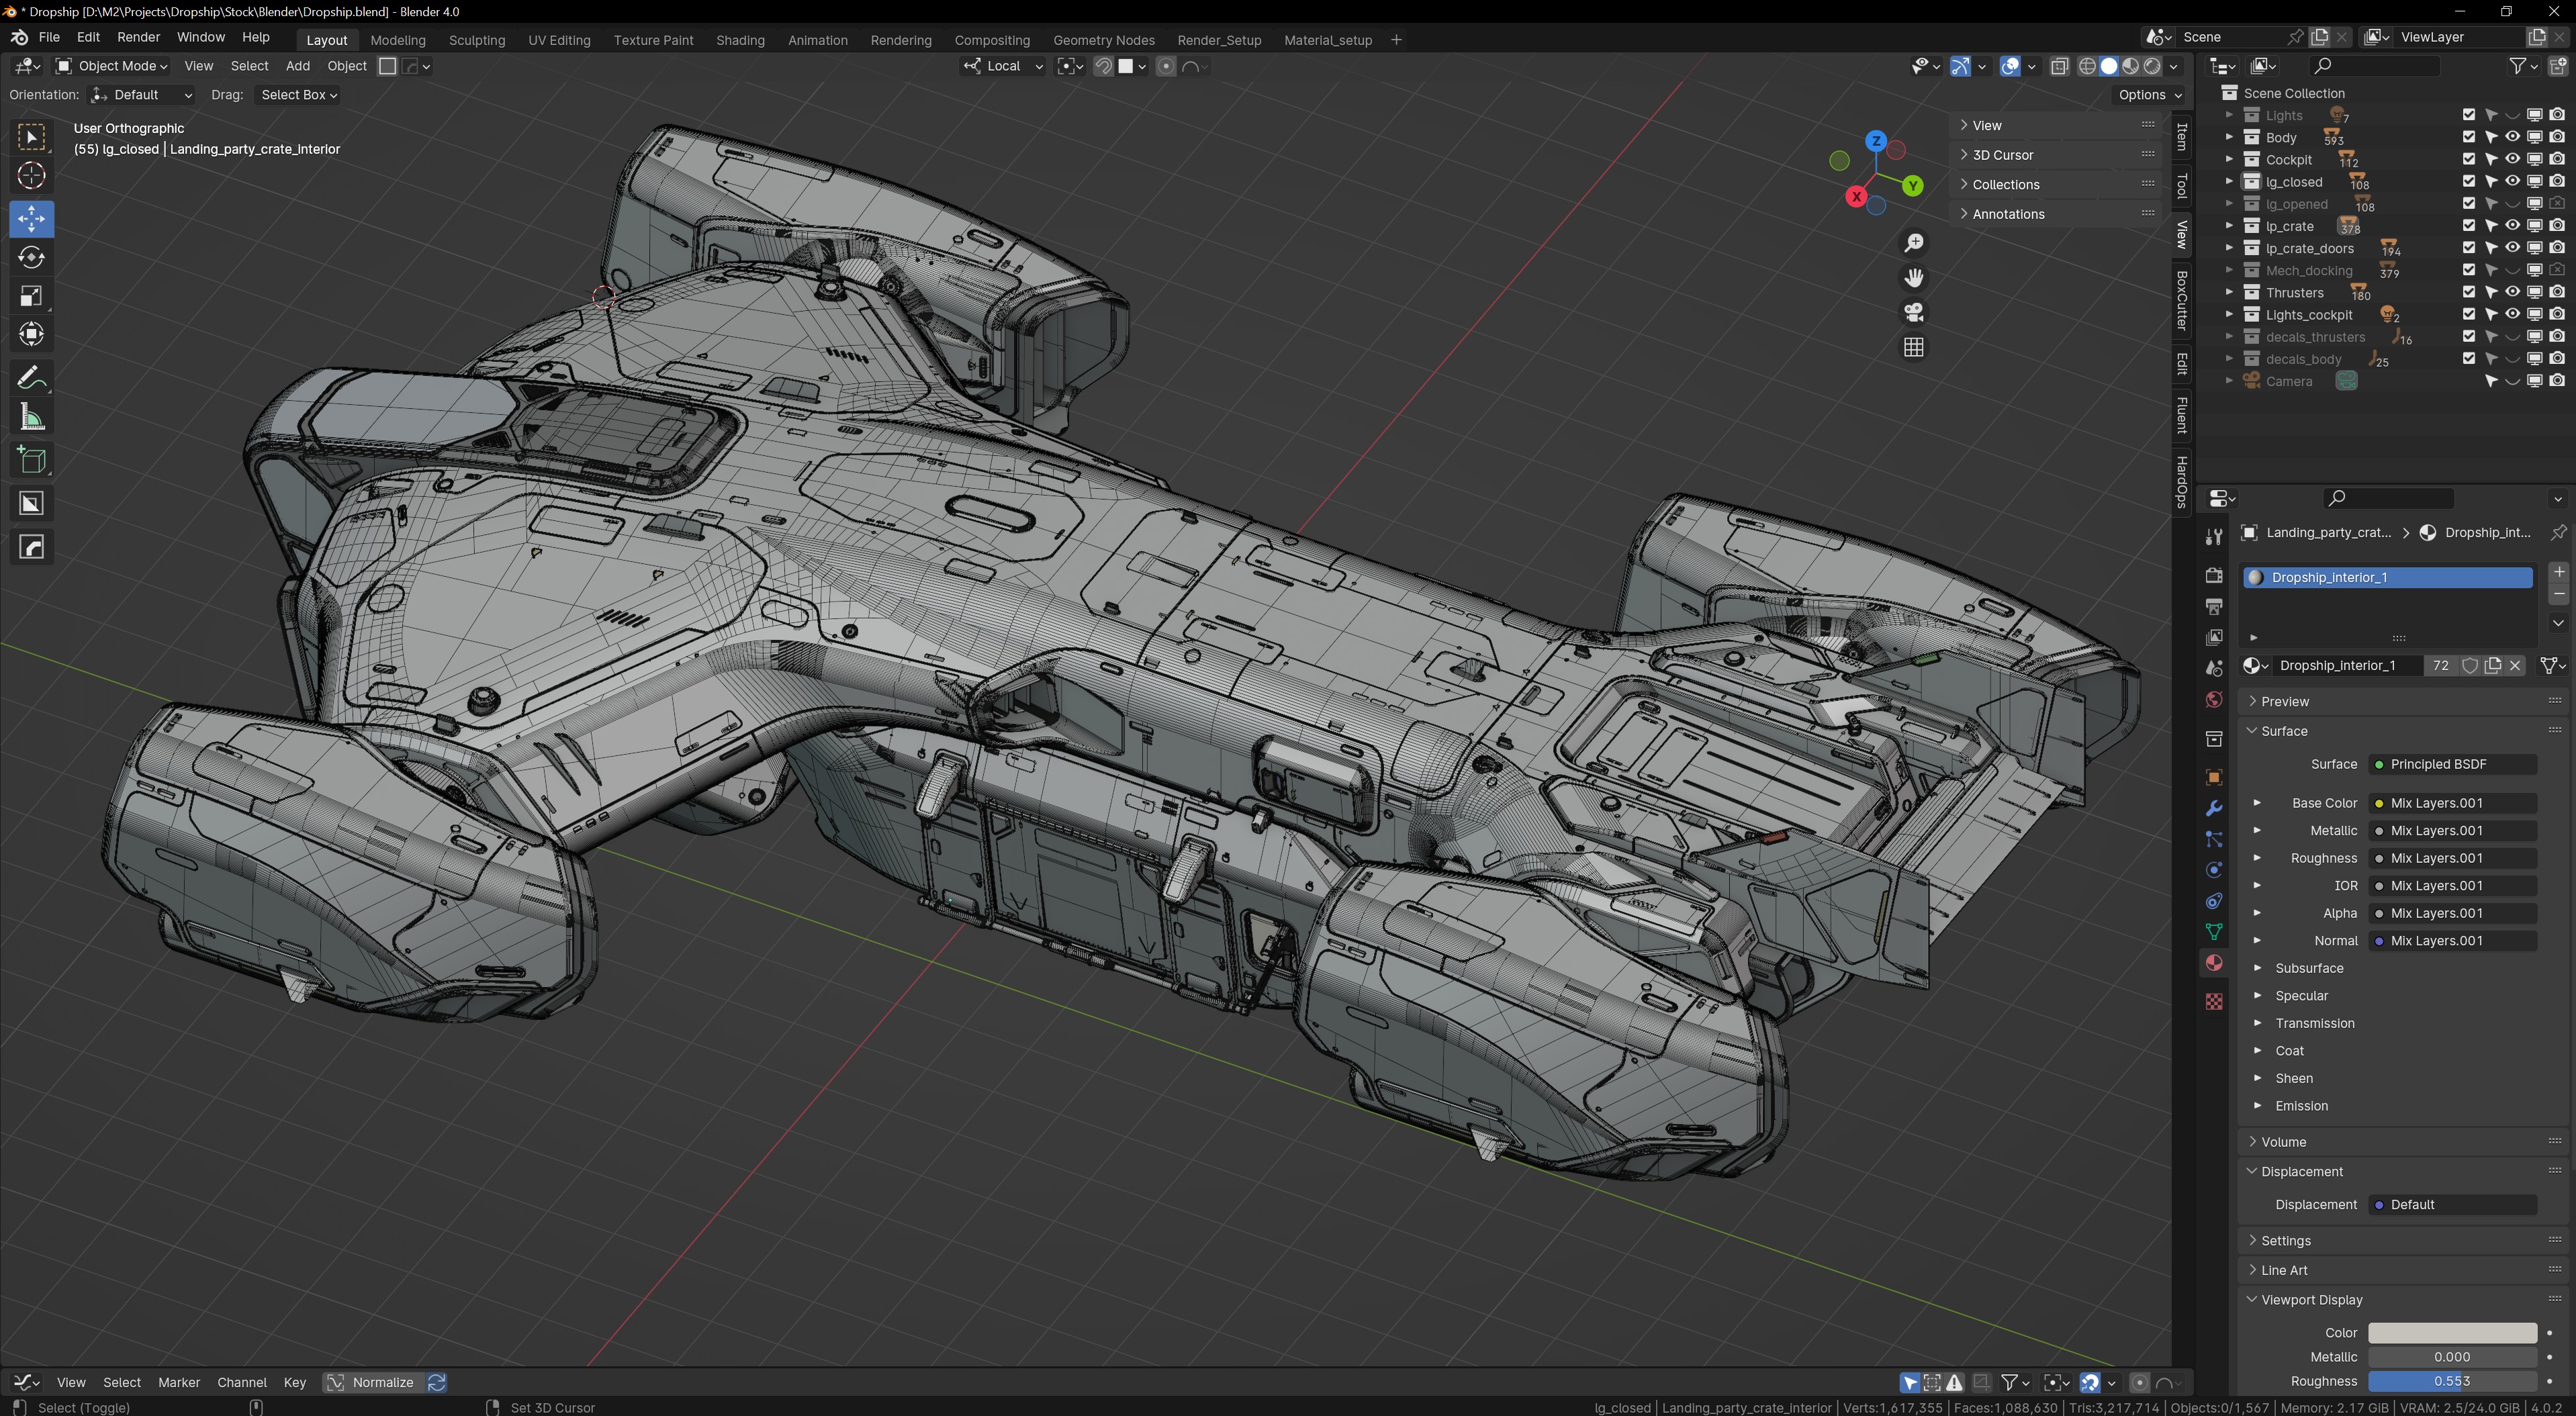Click the Z axis on navigation gizmo
Image resolution: width=2576 pixels, height=1416 pixels.
click(x=1876, y=141)
